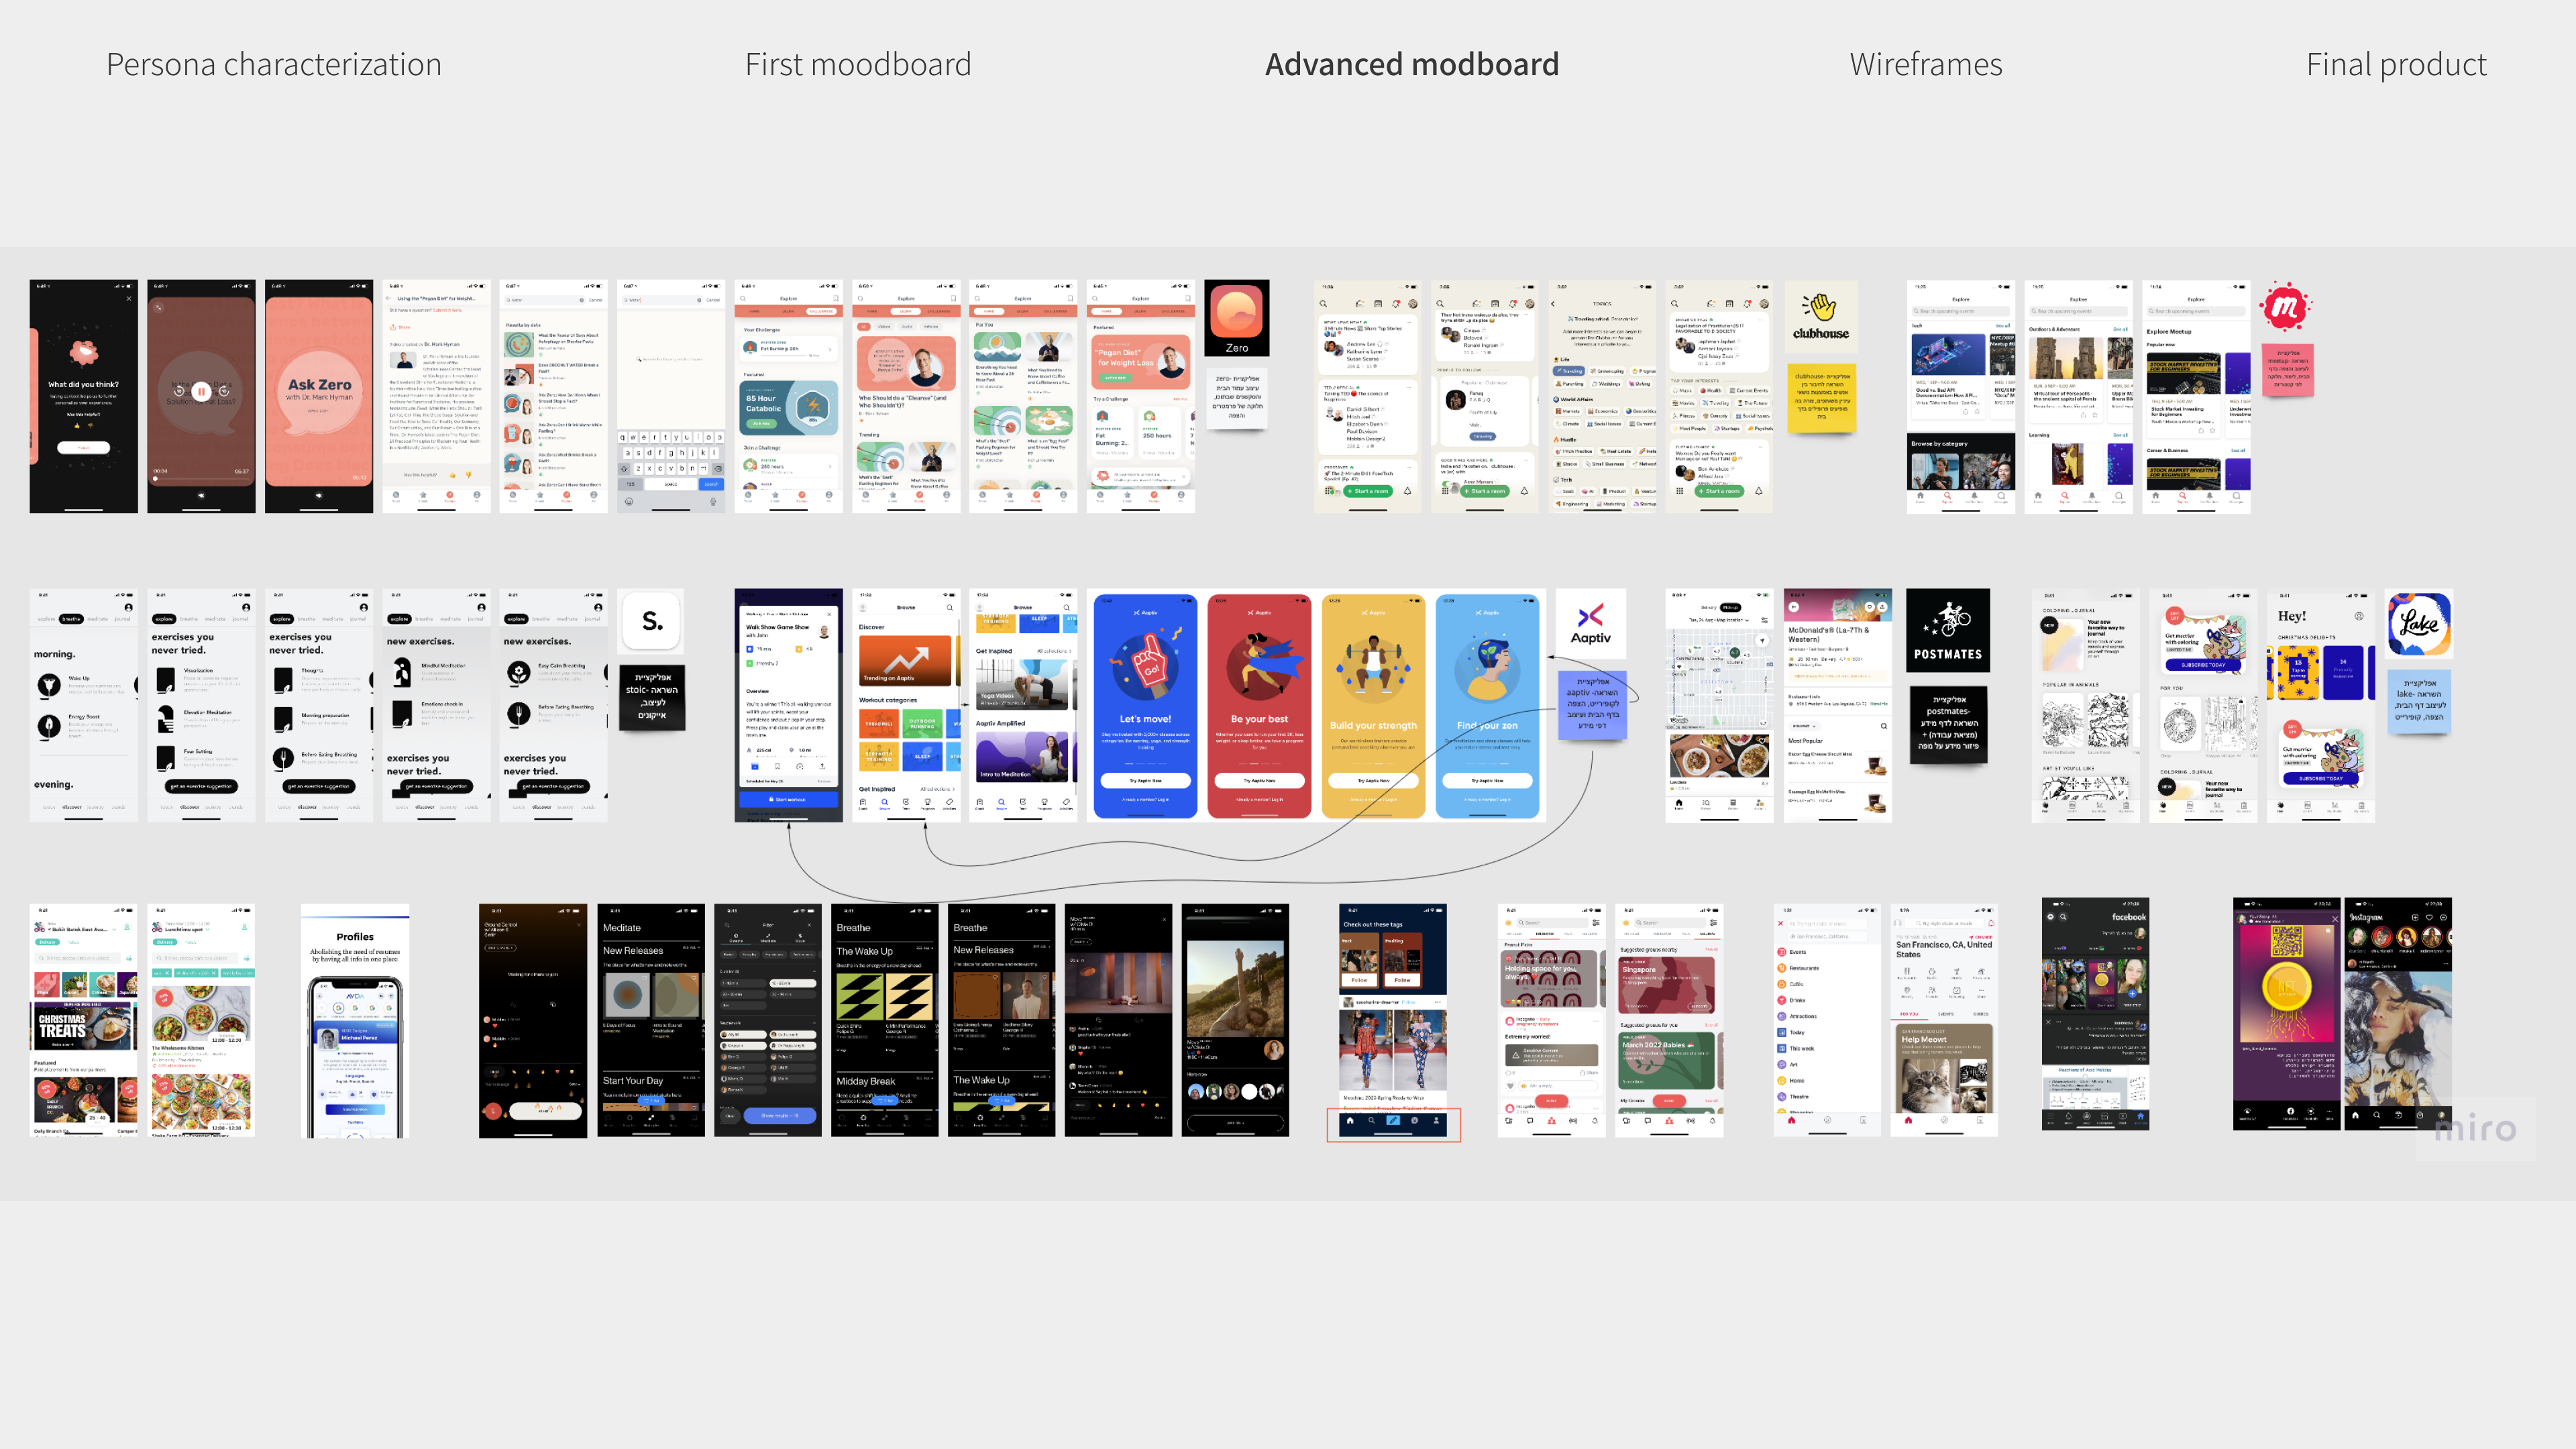Click the profile icon on Stoic morning screen
Screen dimensions: 2576x1449
128,607
